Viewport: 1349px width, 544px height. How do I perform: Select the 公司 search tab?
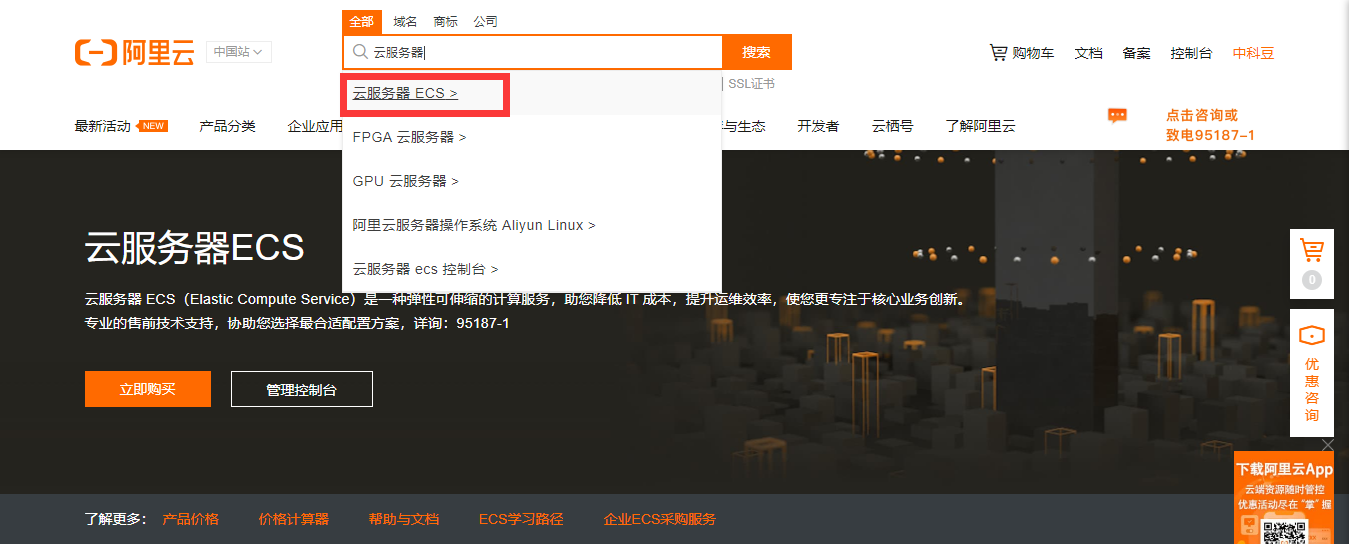click(485, 22)
